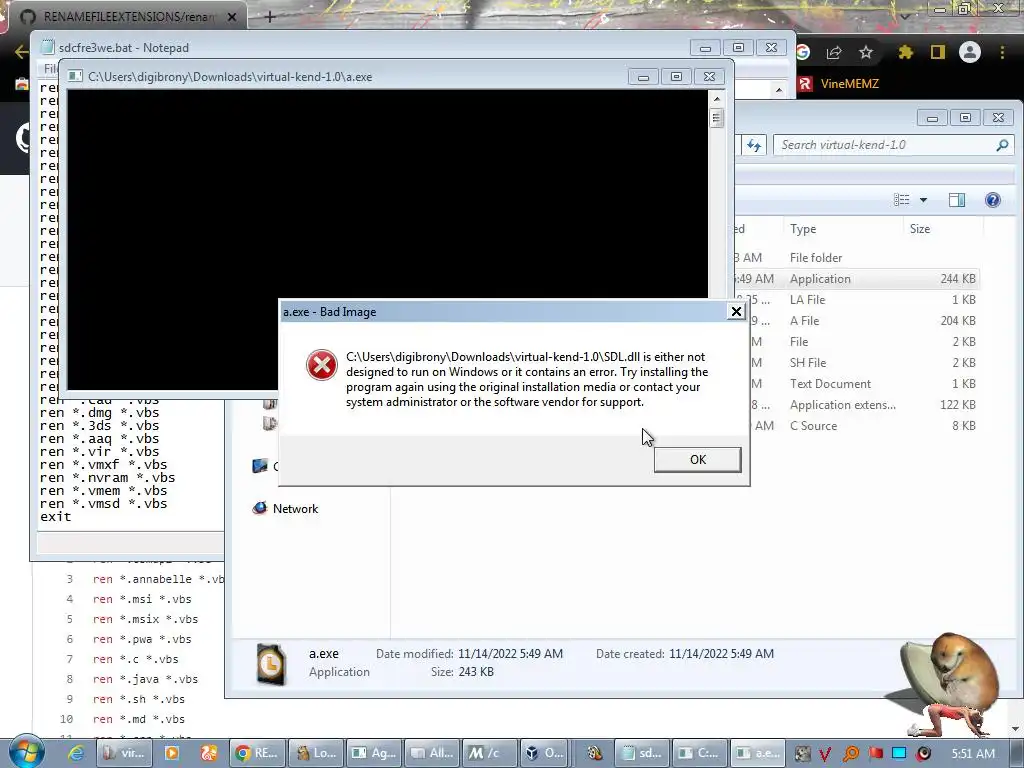Go back in Chrome with back arrow
Screen dimensions: 1024x768
pos(21,52)
